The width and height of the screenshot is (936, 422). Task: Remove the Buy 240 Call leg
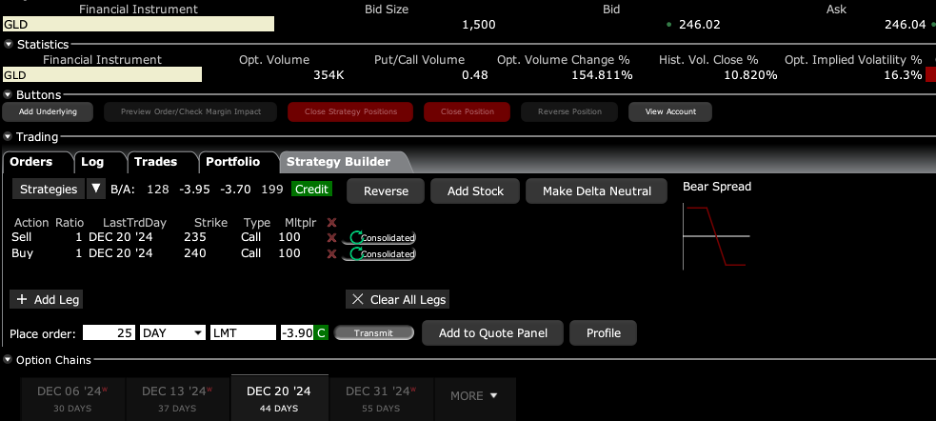coord(332,254)
